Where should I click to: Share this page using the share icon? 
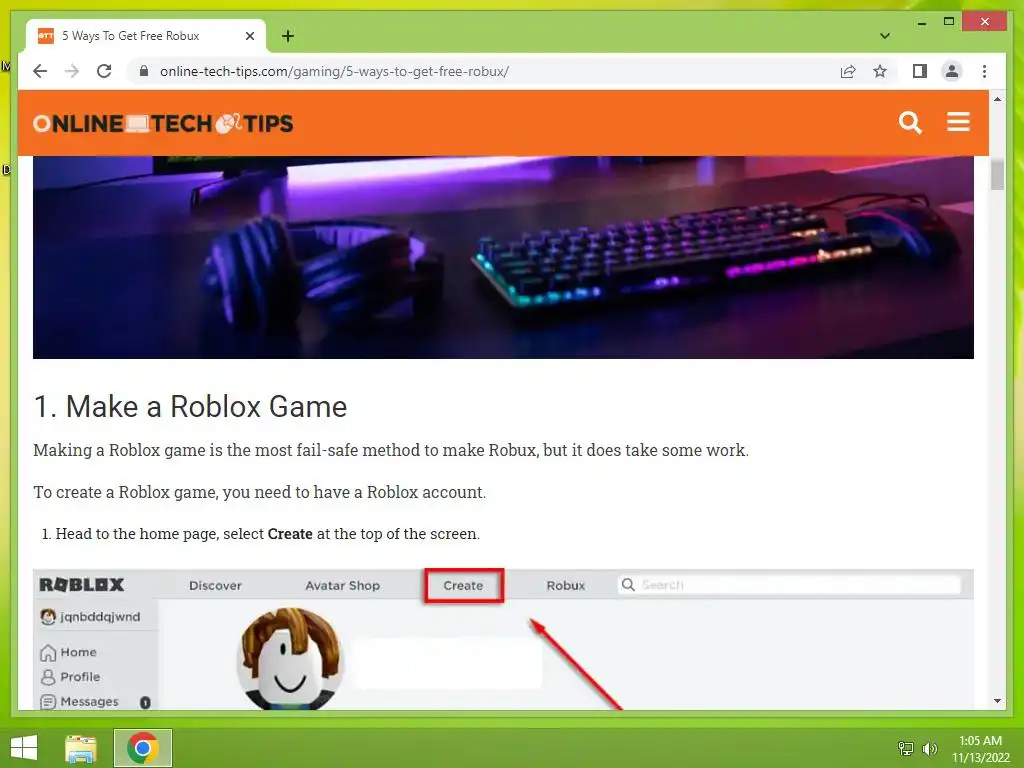point(848,71)
